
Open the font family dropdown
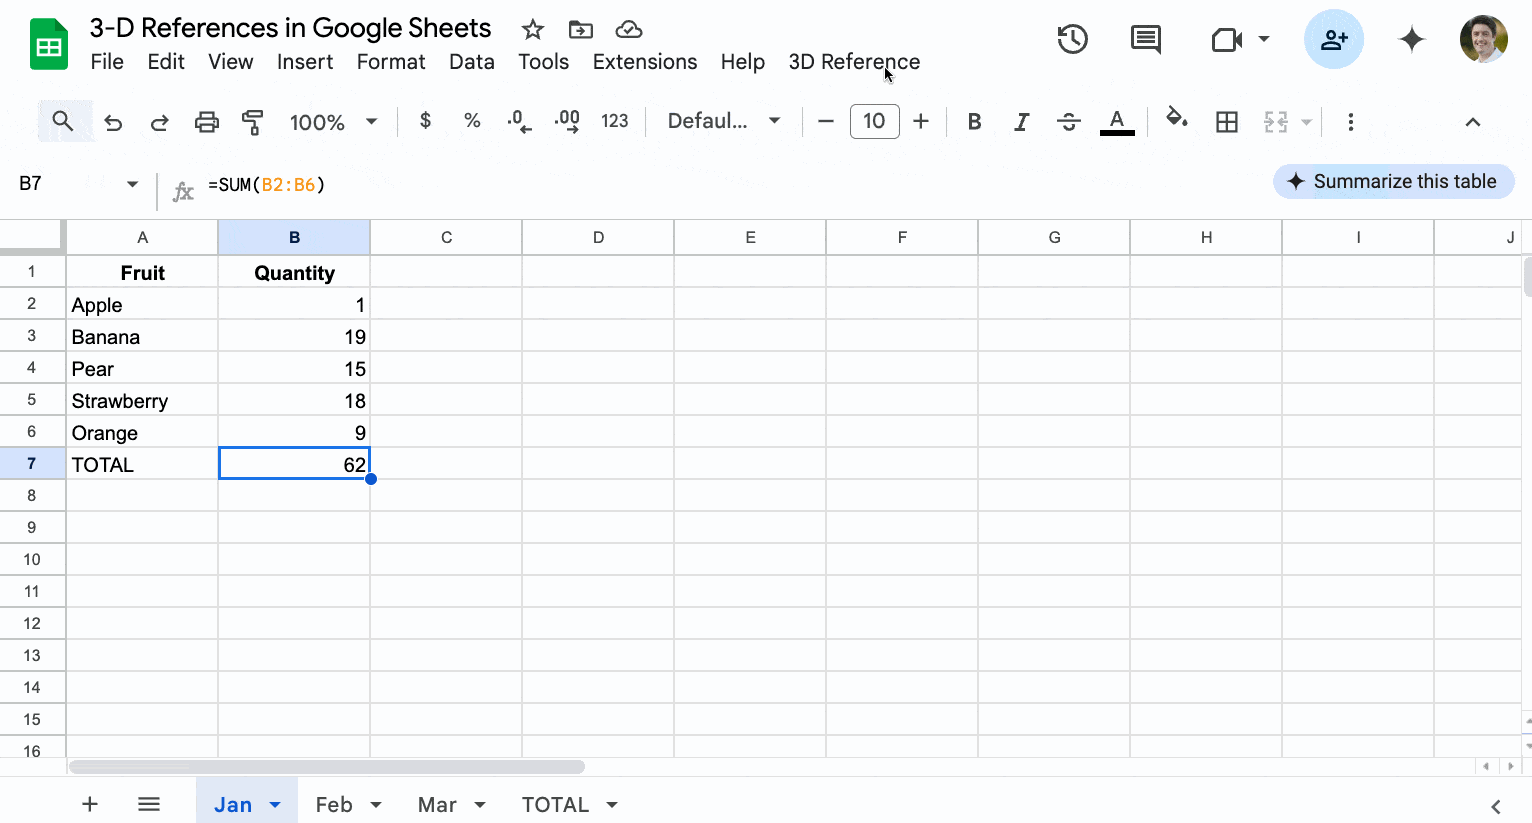[723, 121]
